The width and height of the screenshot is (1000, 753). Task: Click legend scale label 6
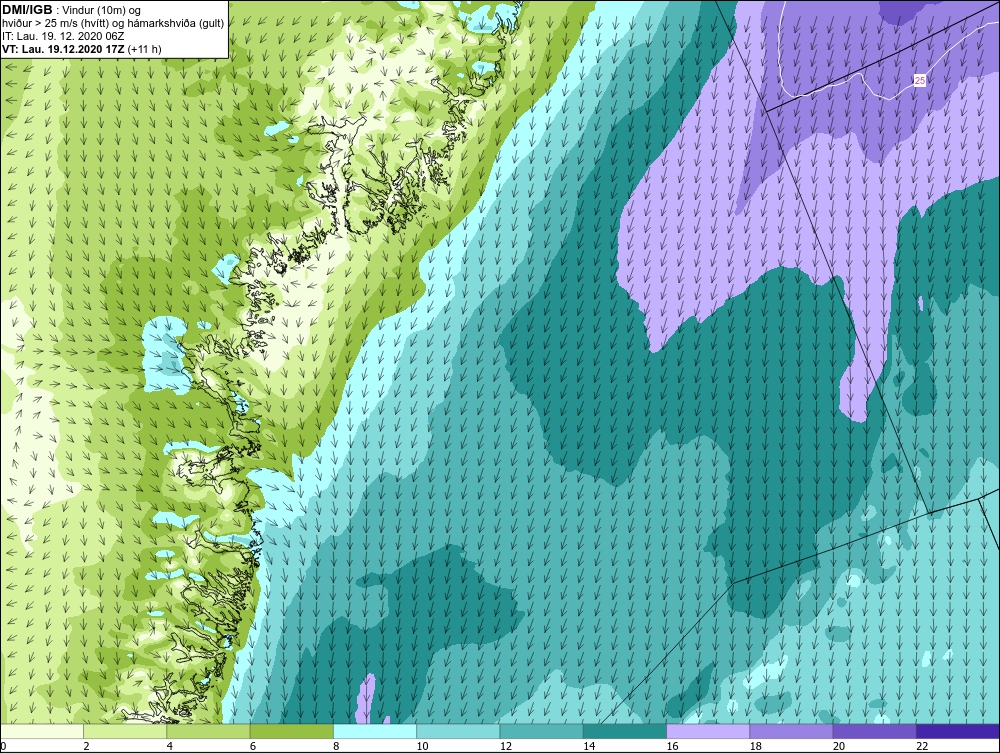coord(253,747)
